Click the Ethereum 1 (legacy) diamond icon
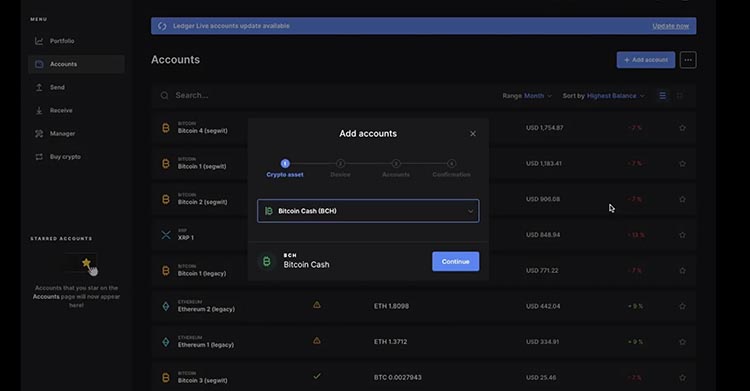 tap(166, 342)
